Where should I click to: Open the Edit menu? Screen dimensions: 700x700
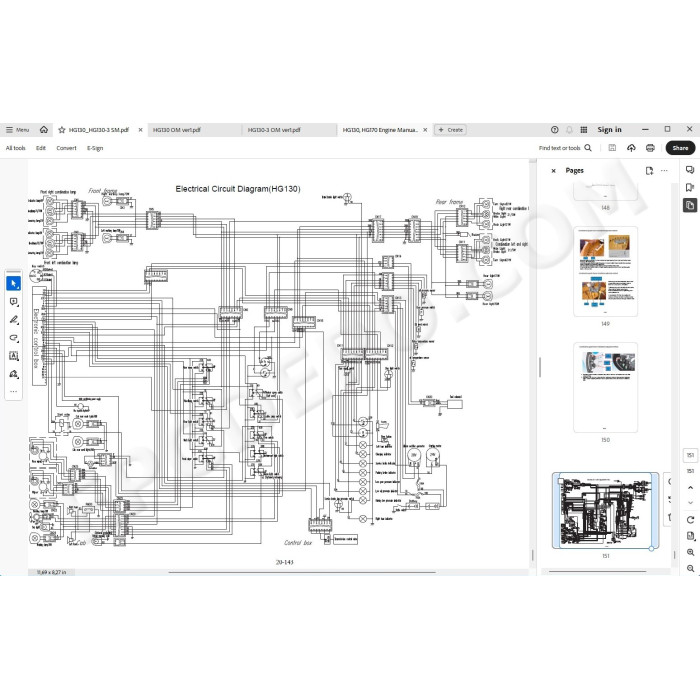(x=41, y=148)
